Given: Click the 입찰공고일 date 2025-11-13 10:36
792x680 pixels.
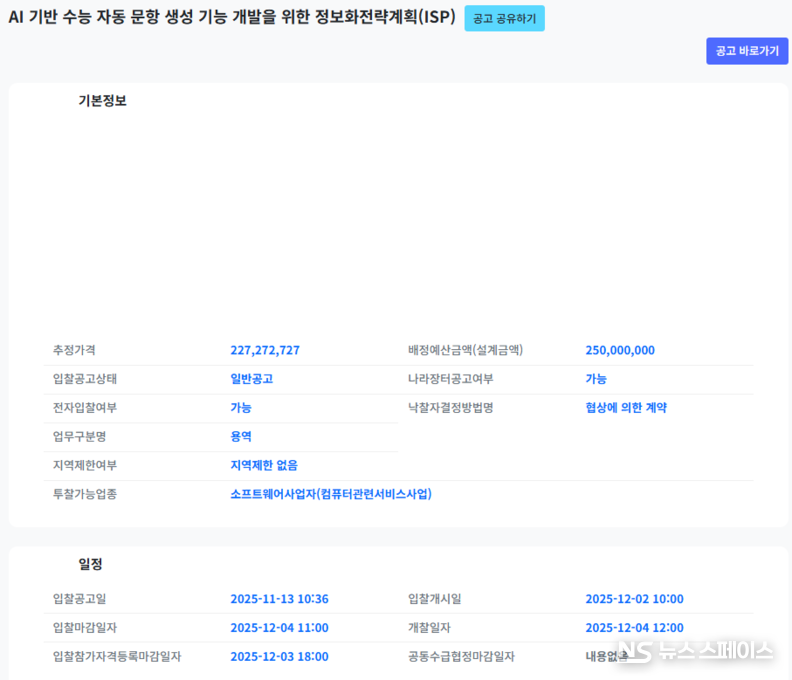Looking at the screenshot, I should pos(279,599).
